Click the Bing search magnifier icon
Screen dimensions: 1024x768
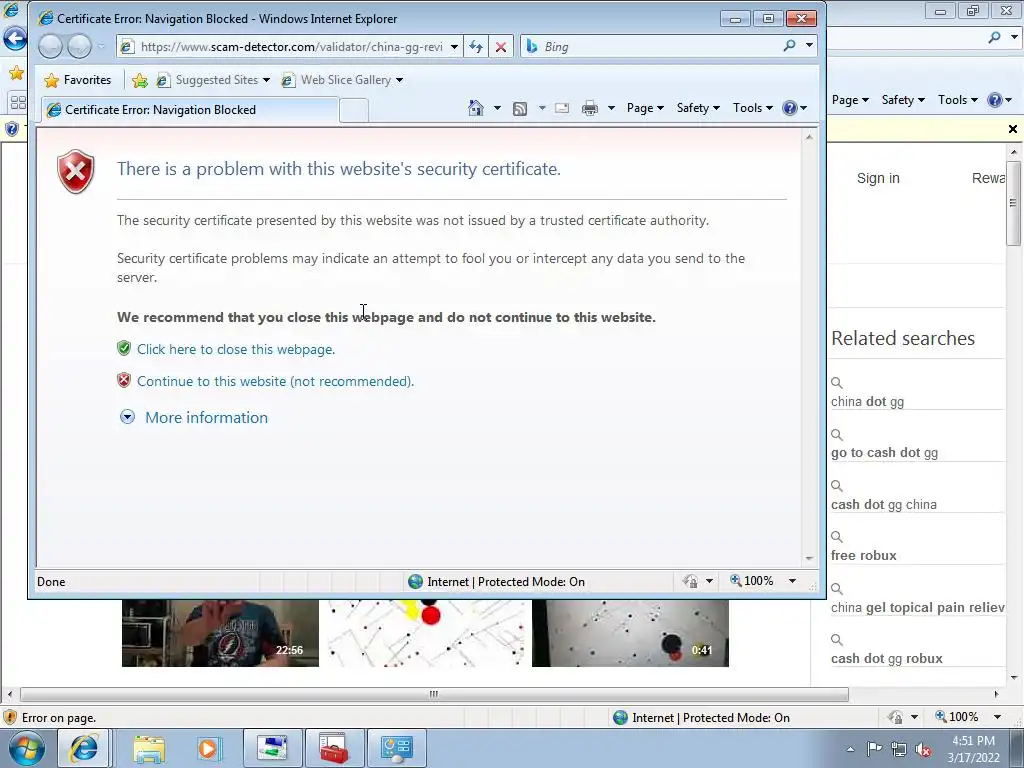[790, 46]
